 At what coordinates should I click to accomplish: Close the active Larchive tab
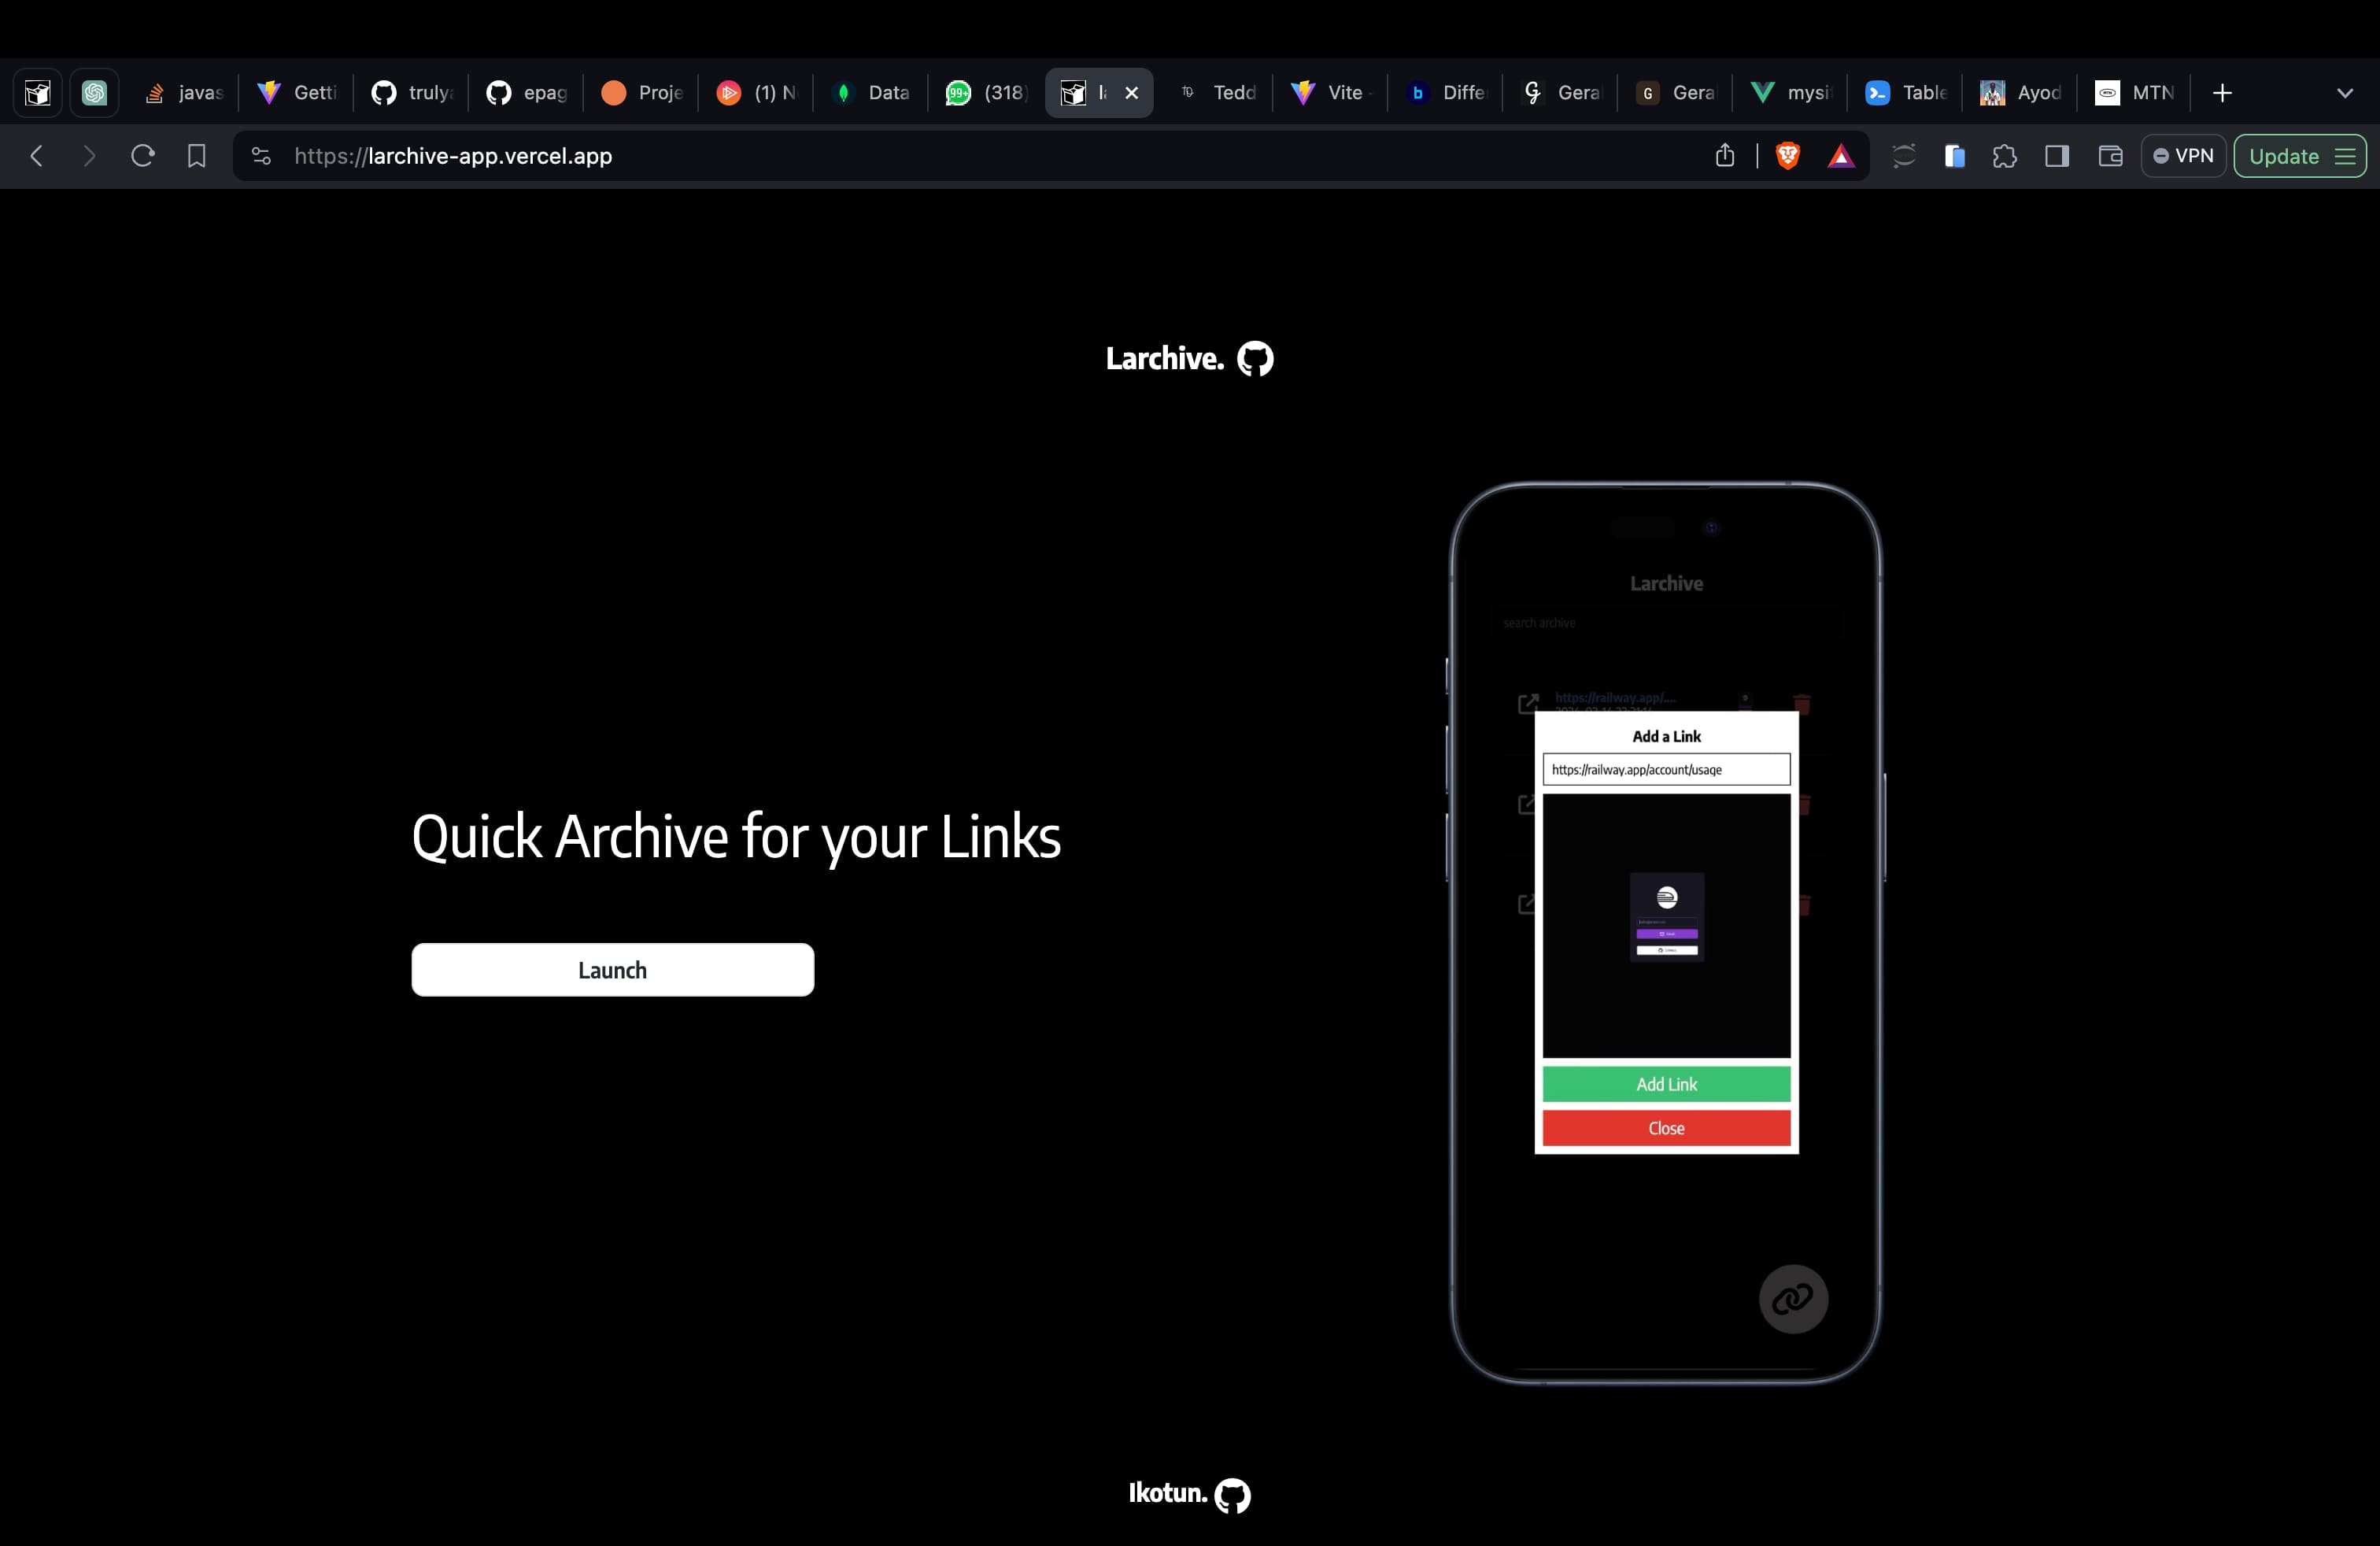[1132, 93]
